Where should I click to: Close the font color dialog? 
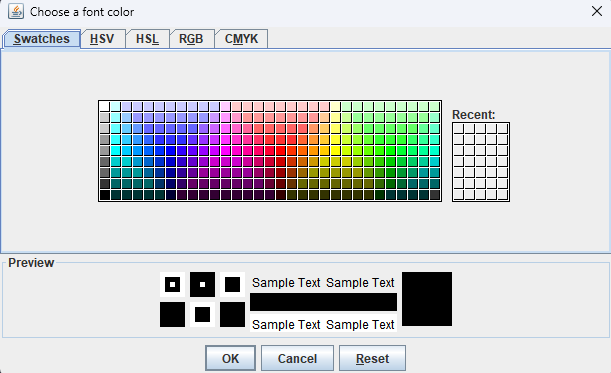[x=597, y=11]
